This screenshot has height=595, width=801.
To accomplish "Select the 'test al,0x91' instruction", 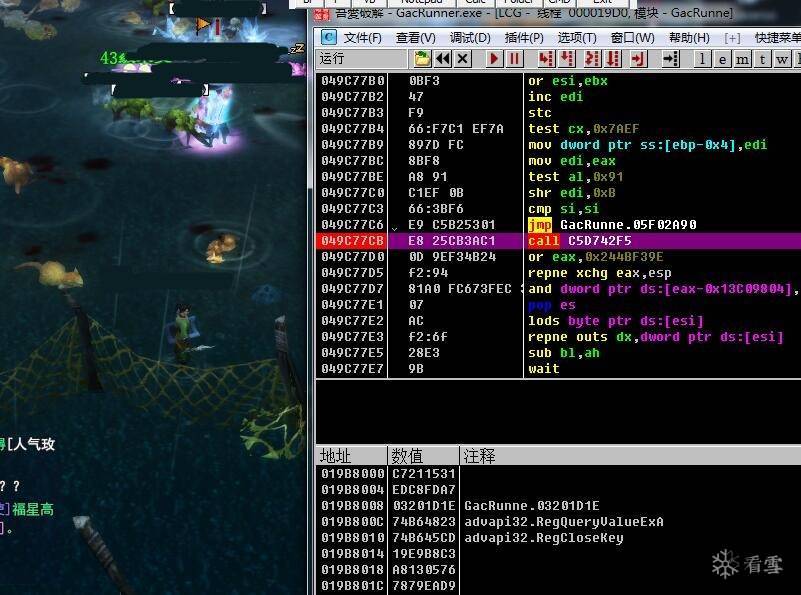I will pyautogui.click(x=575, y=177).
